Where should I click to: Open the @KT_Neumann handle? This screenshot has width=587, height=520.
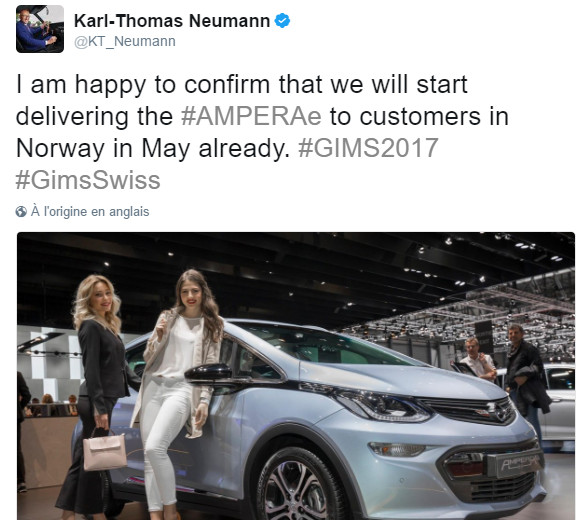pyautogui.click(x=125, y=41)
